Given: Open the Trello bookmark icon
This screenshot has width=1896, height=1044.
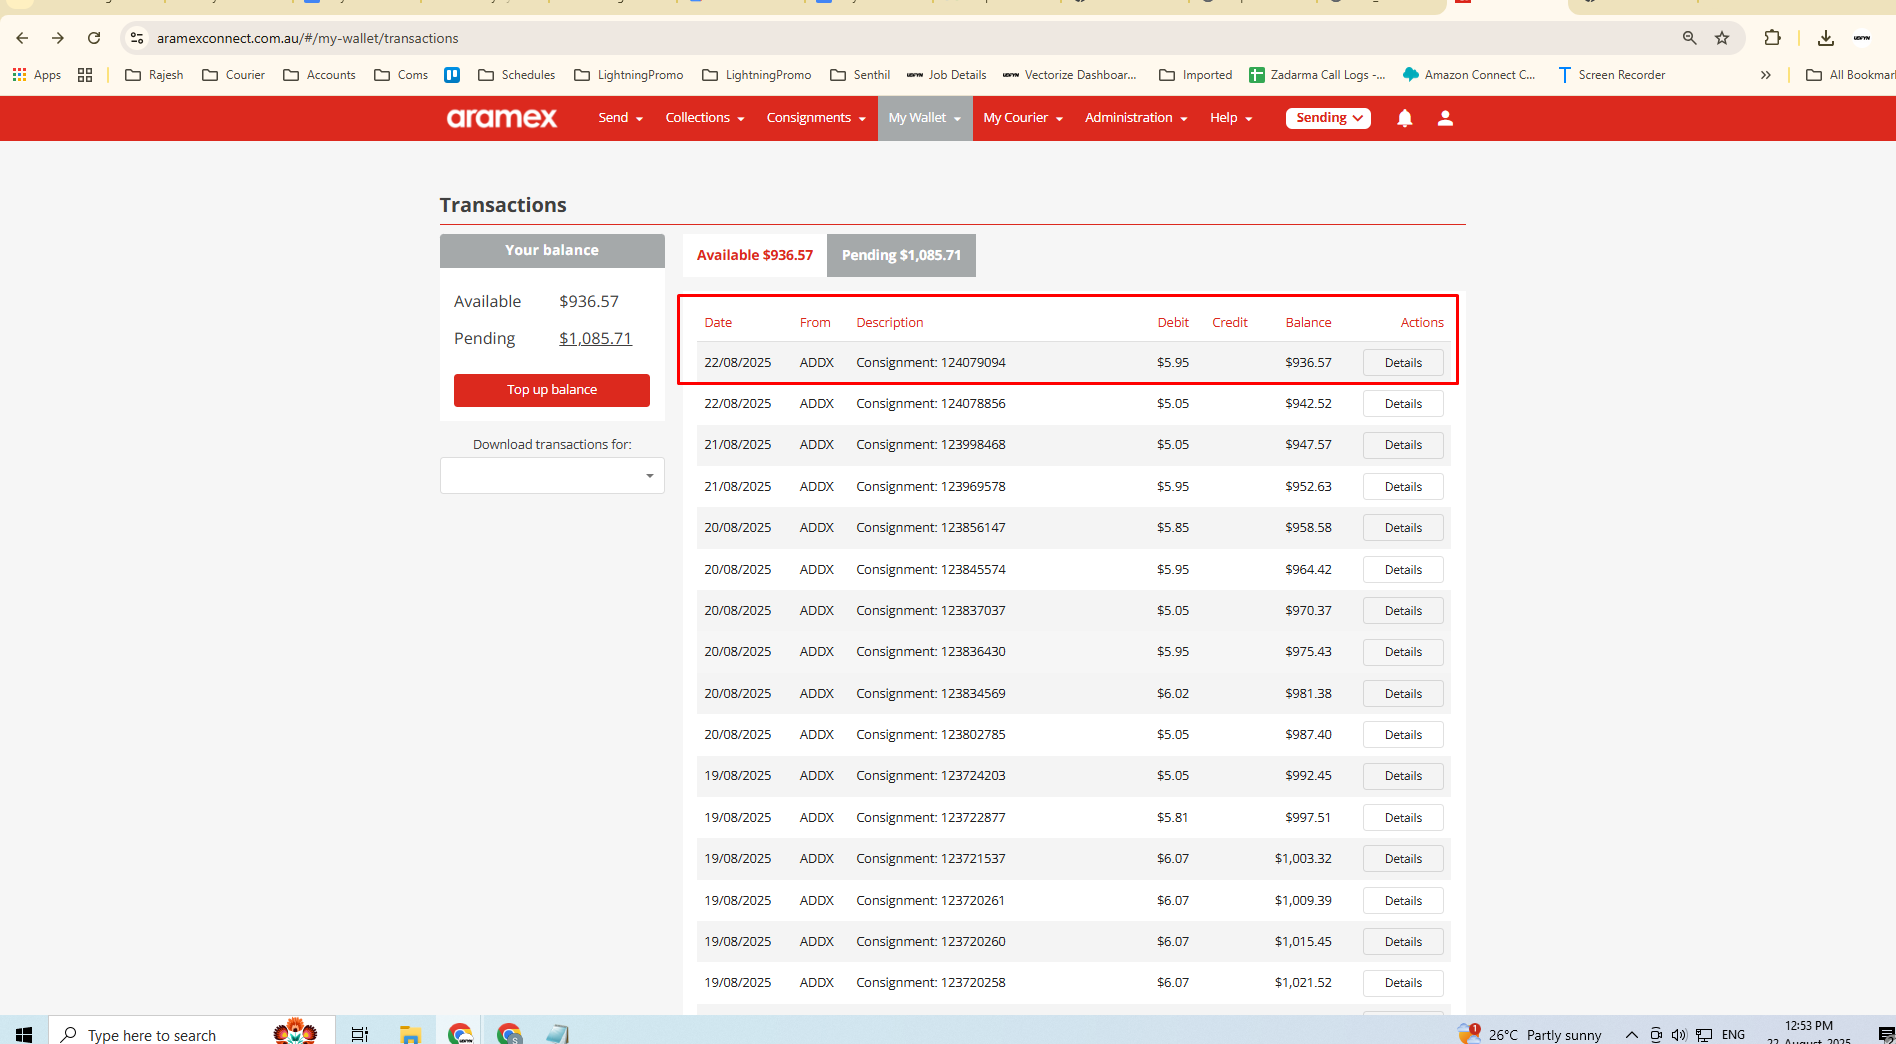Looking at the screenshot, I should 452,75.
